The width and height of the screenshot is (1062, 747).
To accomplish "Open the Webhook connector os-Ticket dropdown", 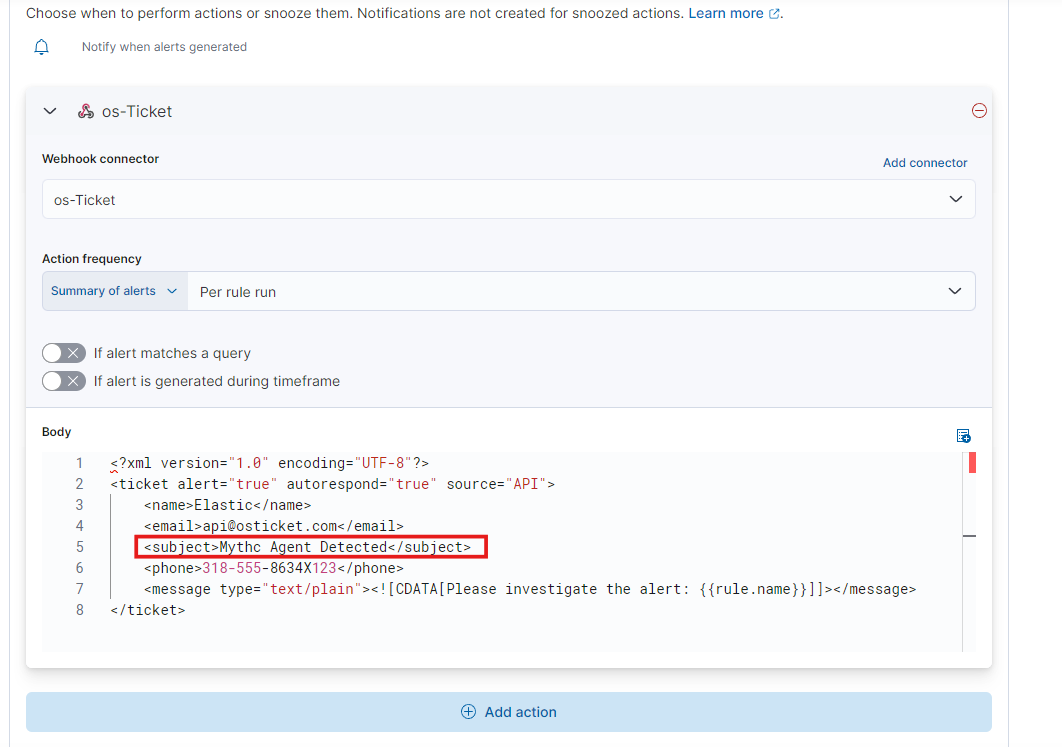I will tap(509, 199).
